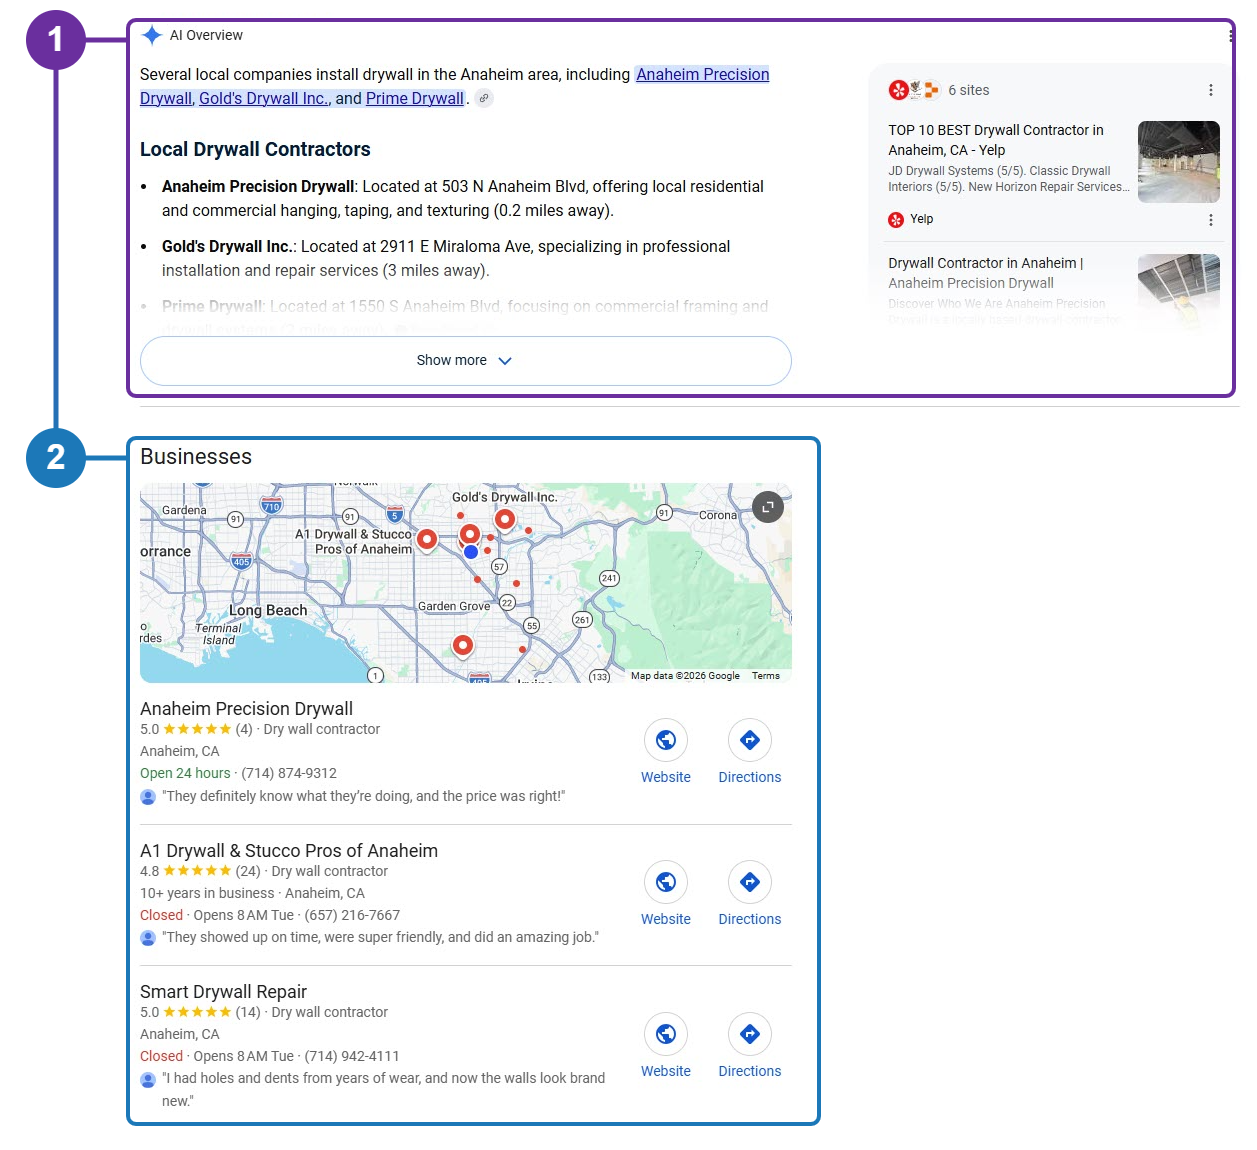Screen dimensions: 1257x1150
Task: Expand the businesses map to full screen
Action: click(768, 507)
